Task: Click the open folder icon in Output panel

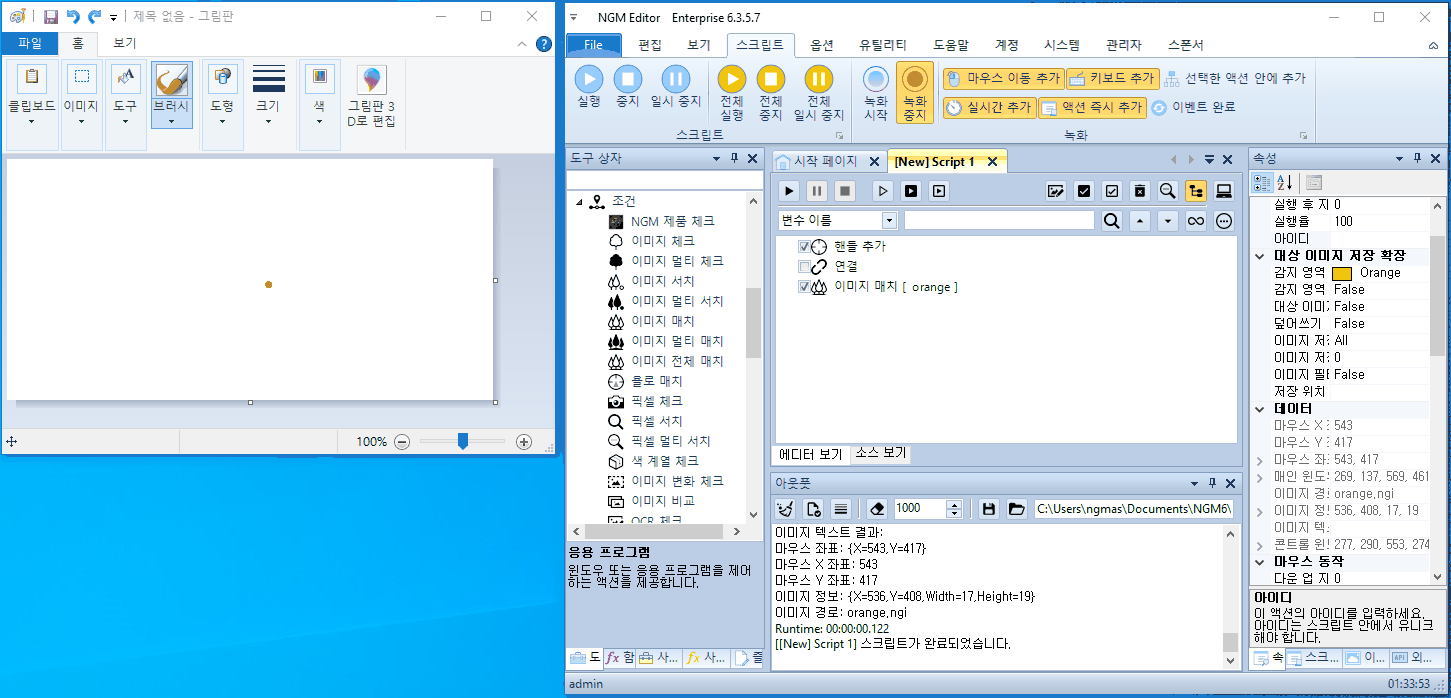Action: pyautogui.click(x=1017, y=509)
